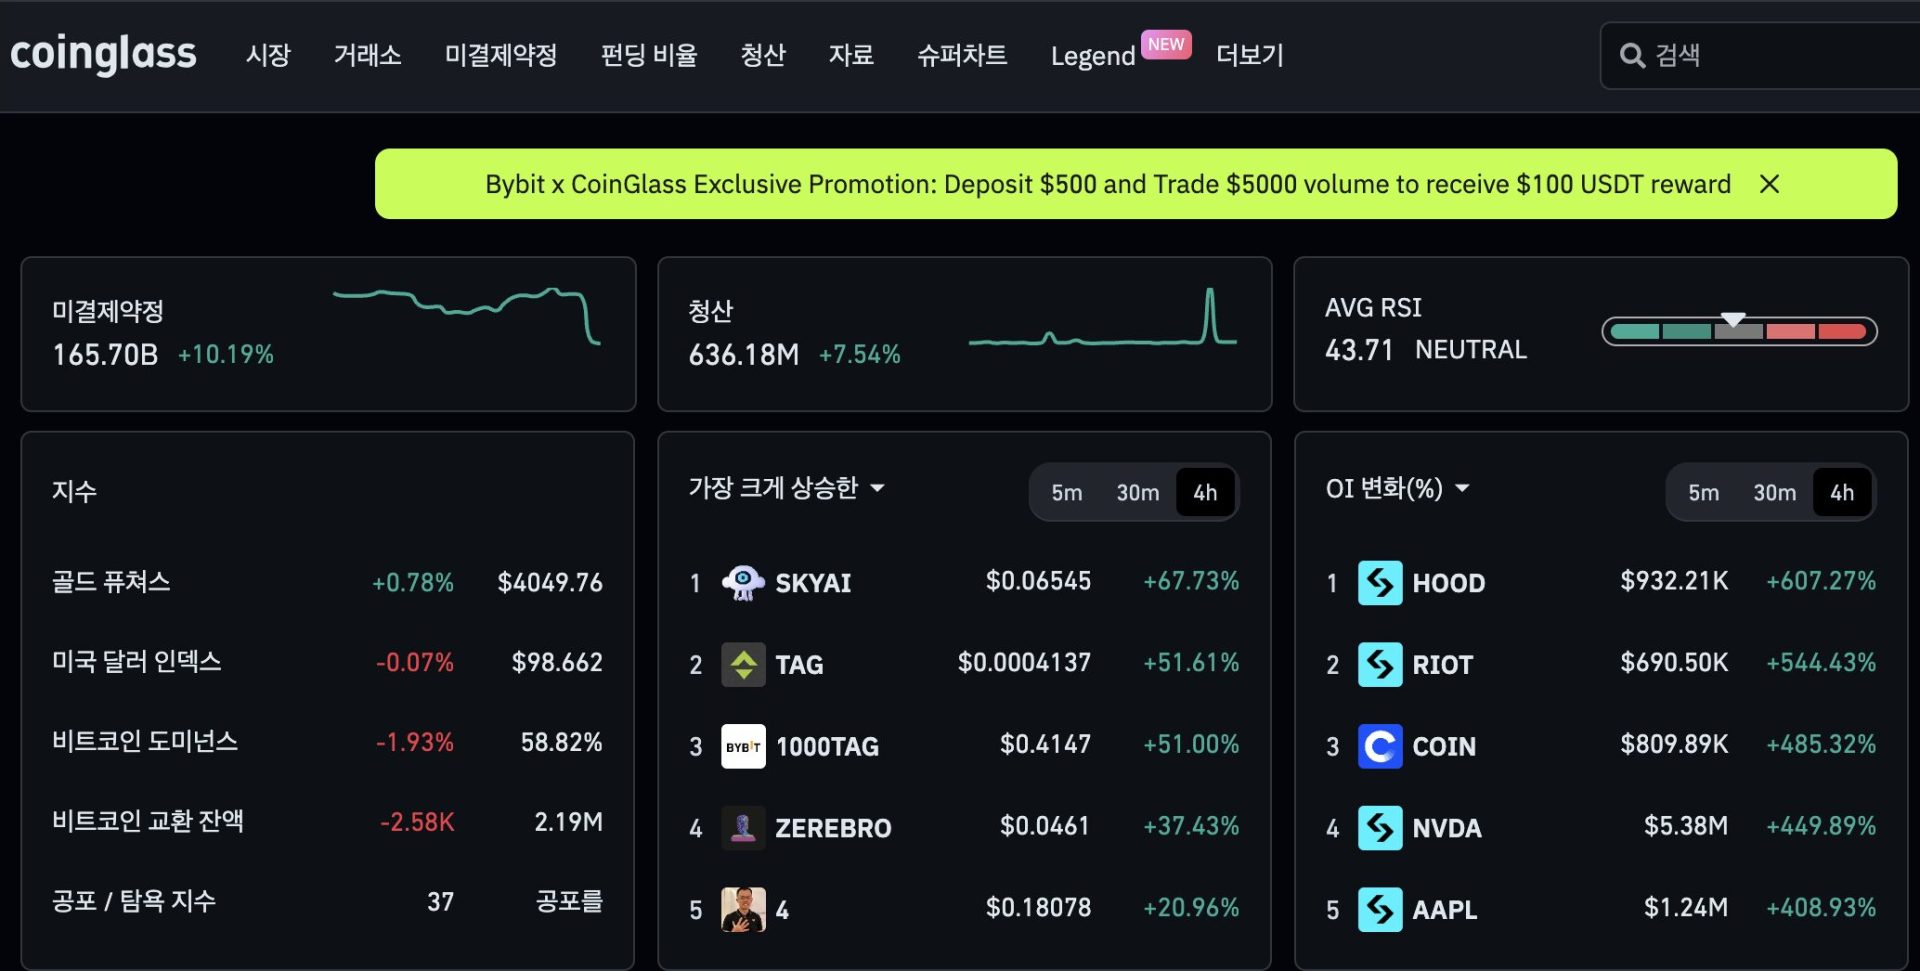Dismiss the promotion banner with X
1920x971 pixels.
(1769, 184)
